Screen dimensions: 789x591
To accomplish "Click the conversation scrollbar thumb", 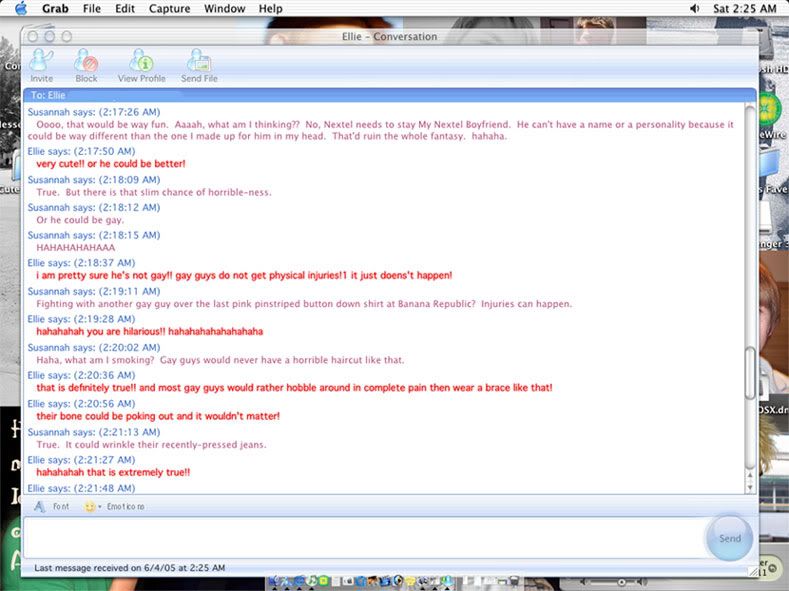I will click(750, 372).
